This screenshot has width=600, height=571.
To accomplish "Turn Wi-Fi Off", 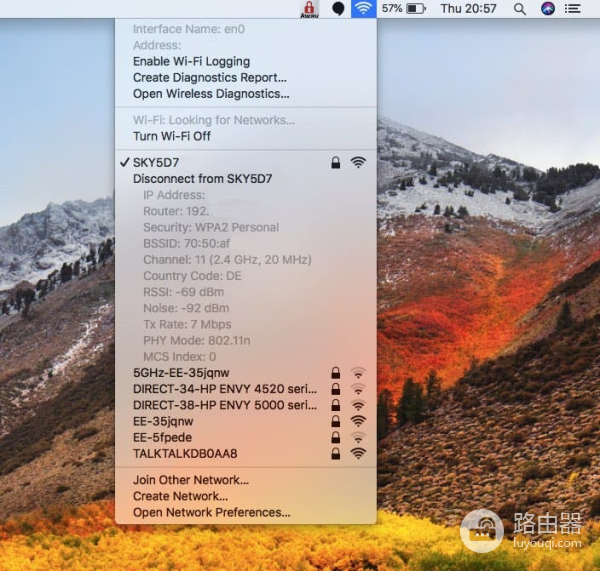I will pos(172,136).
